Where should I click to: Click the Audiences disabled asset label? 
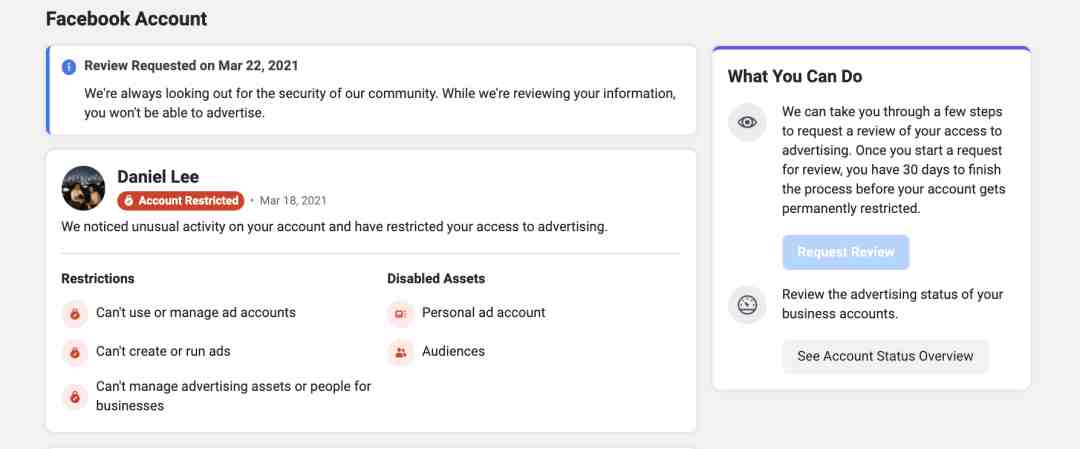click(x=453, y=351)
